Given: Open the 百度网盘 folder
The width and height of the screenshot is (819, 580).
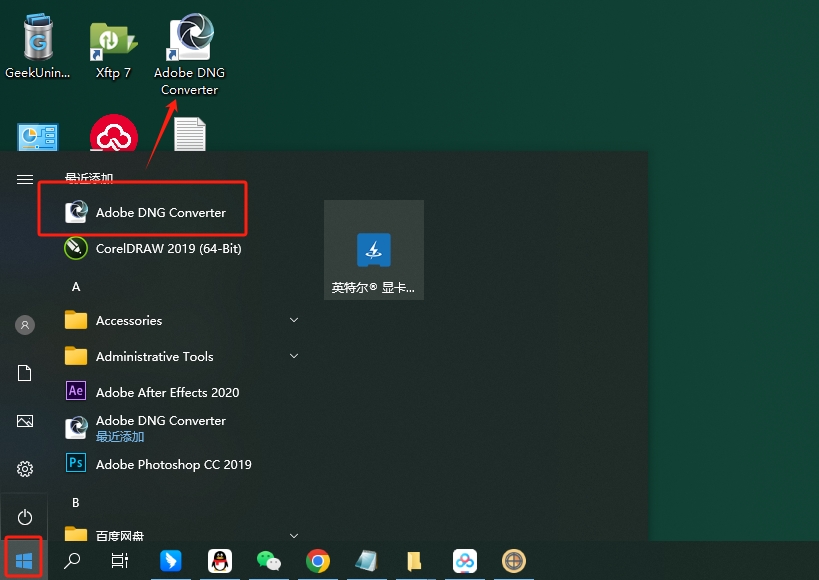Looking at the screenshot, I should pos(180,535).
